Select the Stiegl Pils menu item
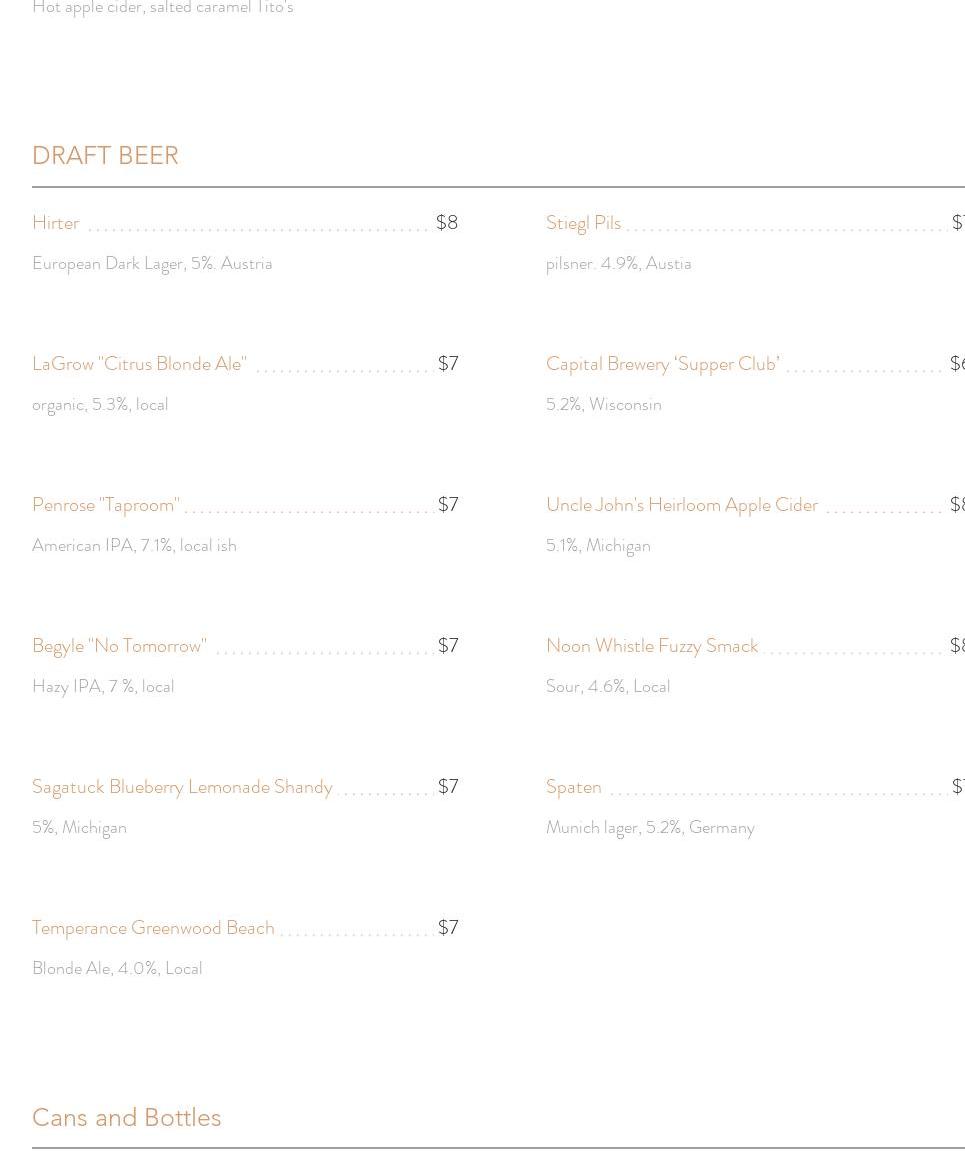The image size is (965, 1151). (583, 223)
